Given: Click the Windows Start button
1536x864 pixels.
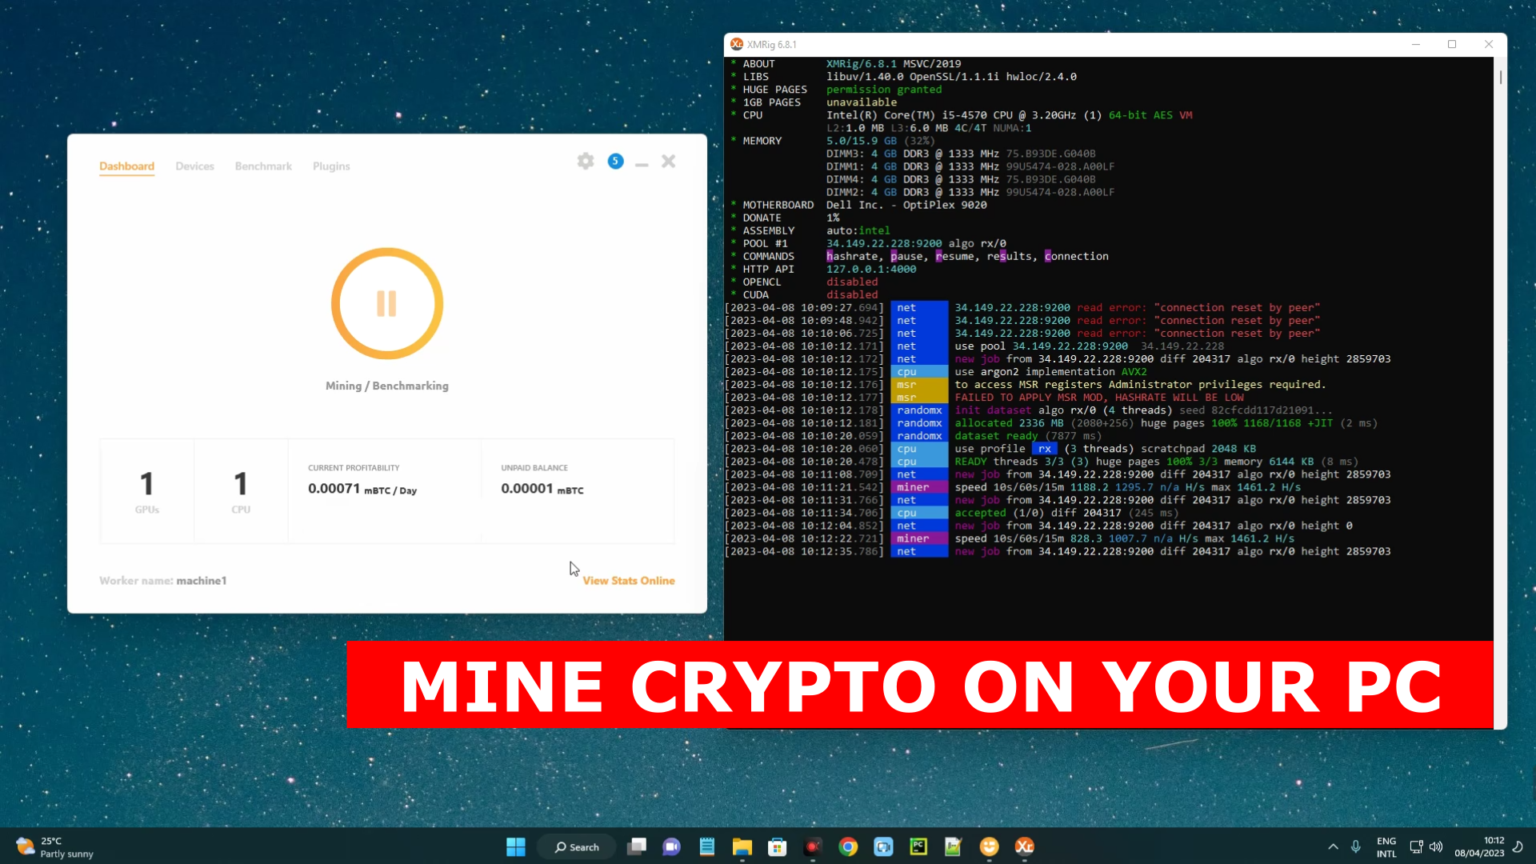Looking at the screenshot, I should (x=515, y=846).
